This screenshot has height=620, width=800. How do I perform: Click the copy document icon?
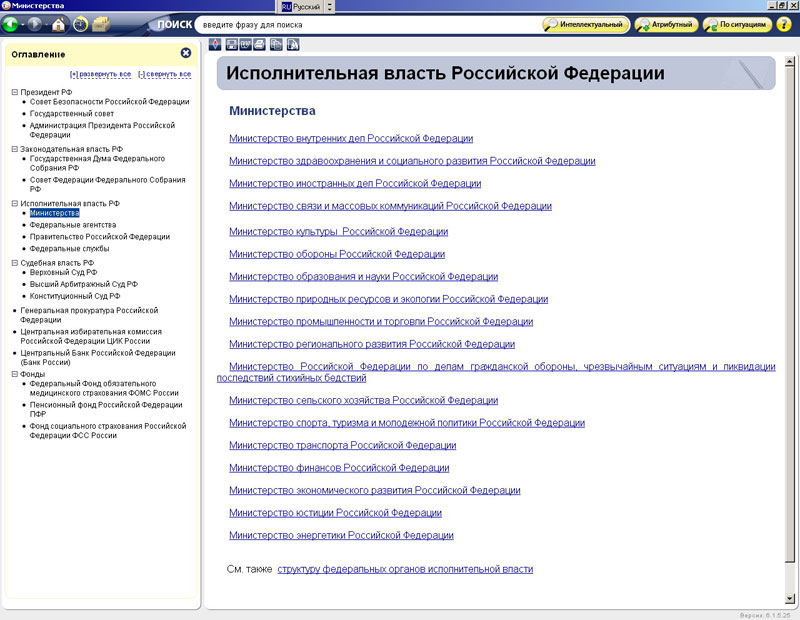[x=276, y=44]
